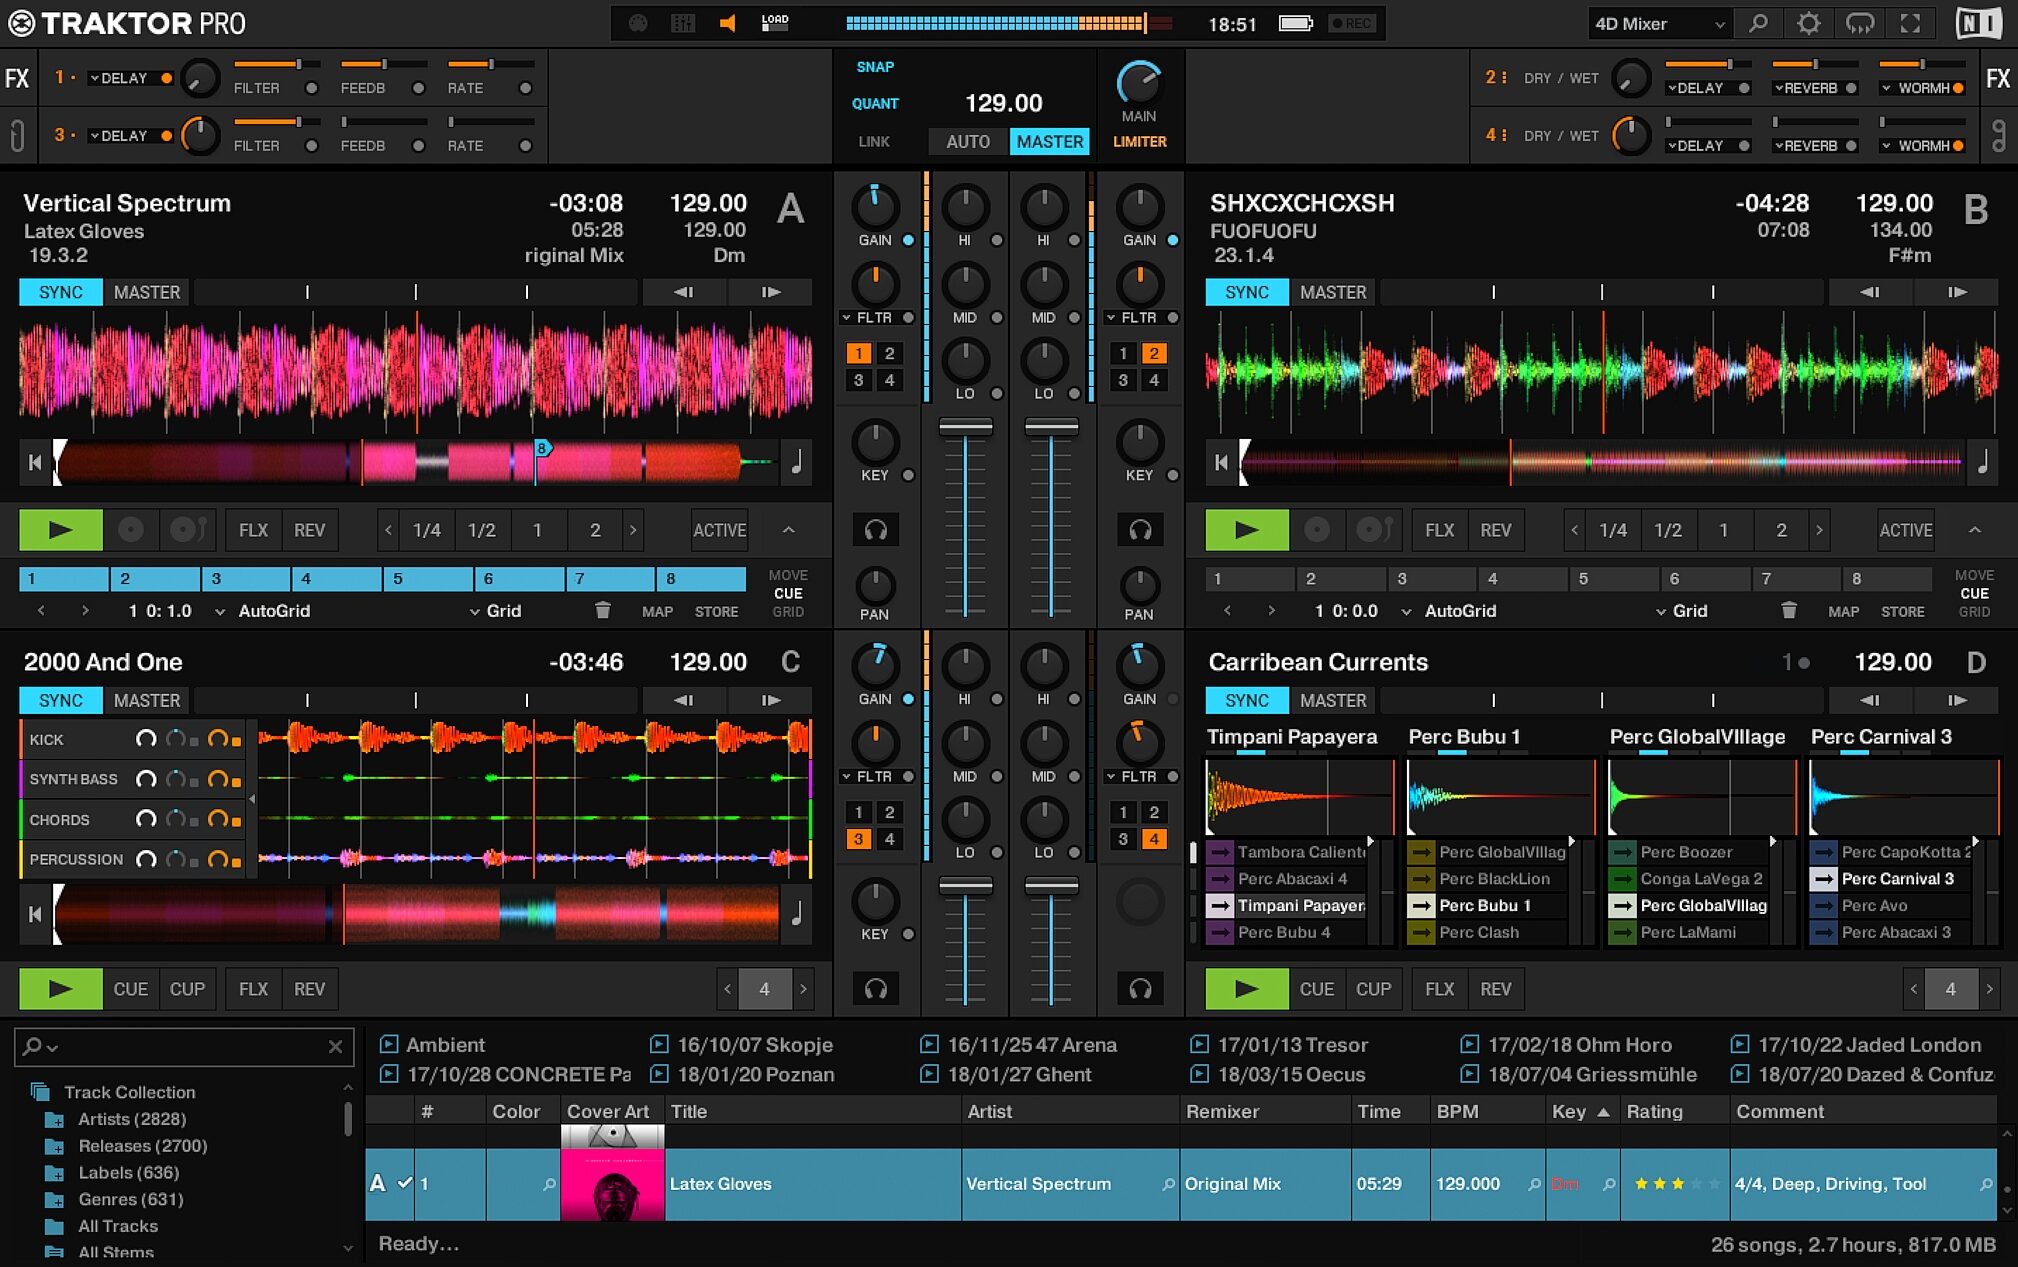Viewport: 2018px width, 1267px height.
Task: Click the note icon at Deck A stripe end
Action: coord(797,462)
